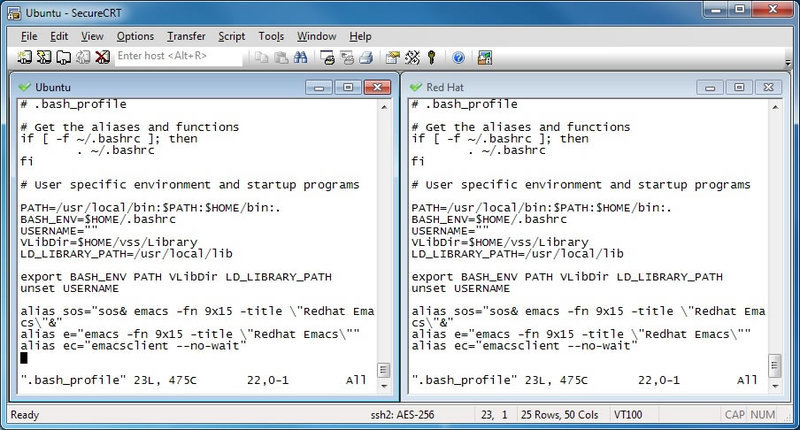Screen dimensions: 800x430
Task: Click in the Enter host field
Action: (179, 56)
